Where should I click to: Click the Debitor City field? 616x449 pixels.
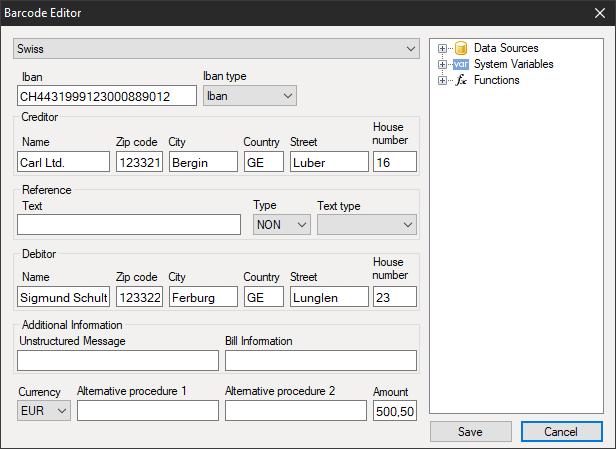(x=203, y=297)
